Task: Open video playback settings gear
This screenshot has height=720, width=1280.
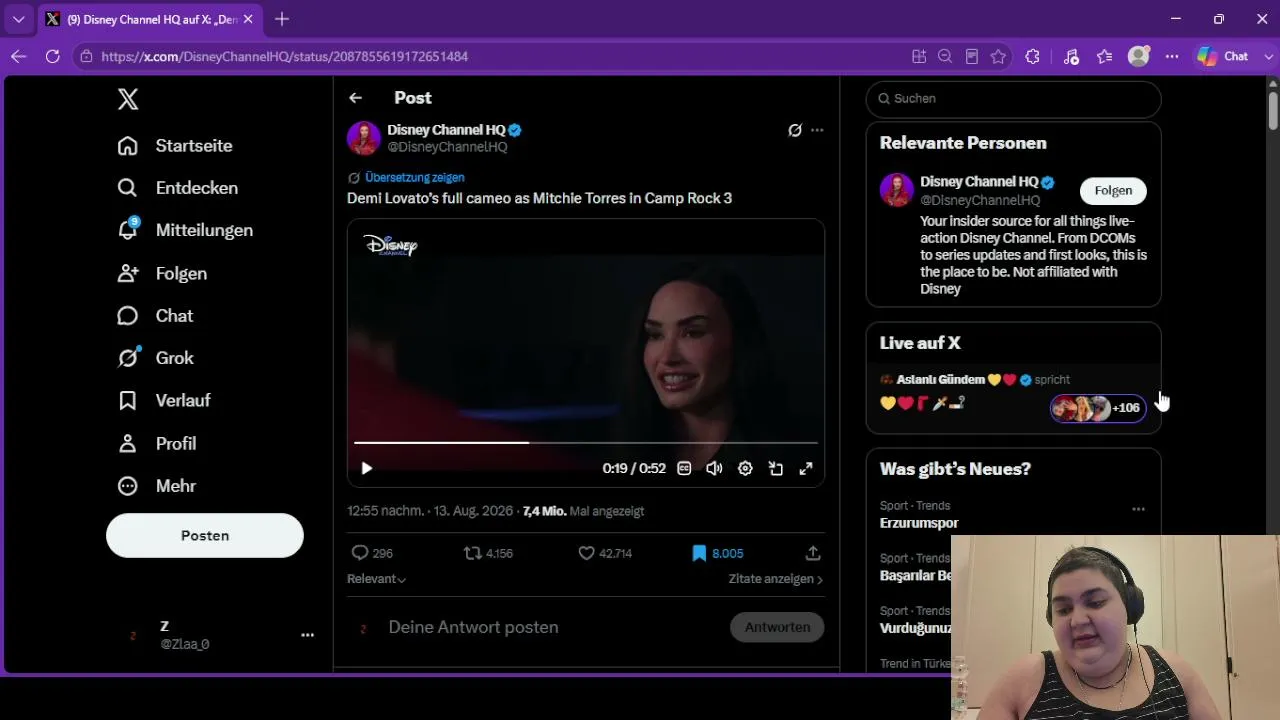Action: pyautogui.click(x=745, y=468)
